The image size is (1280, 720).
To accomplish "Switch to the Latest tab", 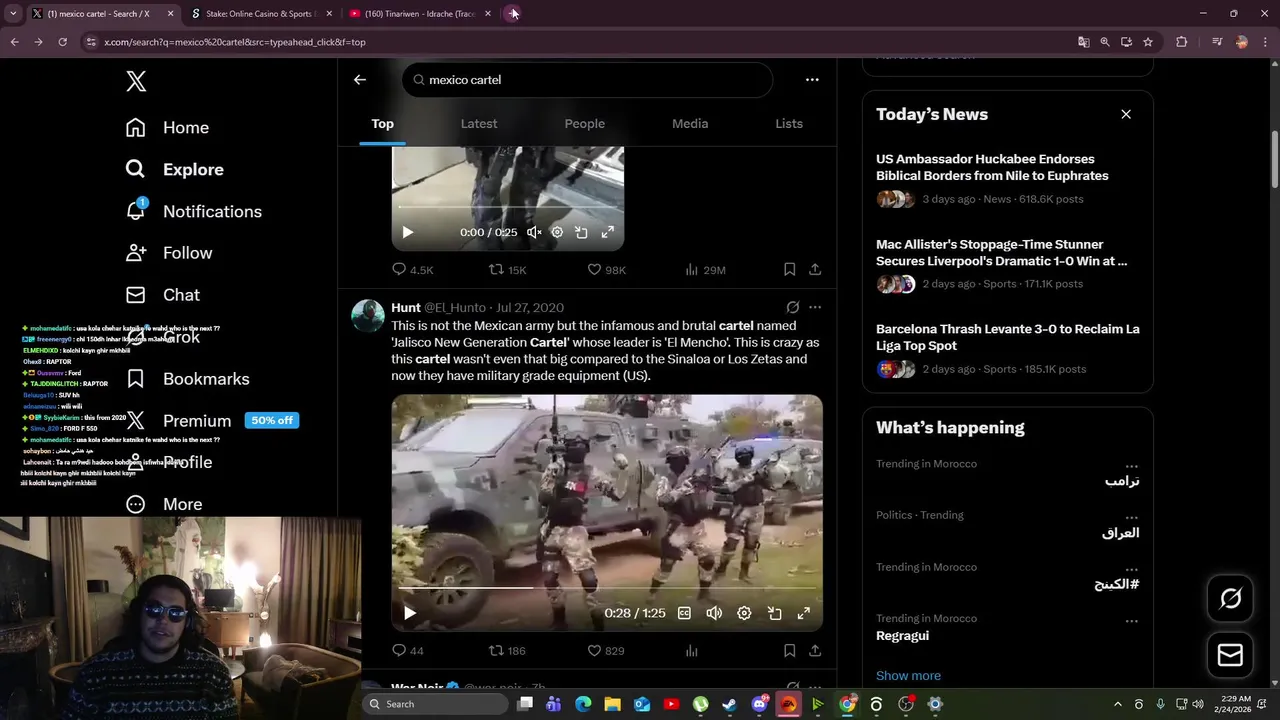I will point(479,124).
